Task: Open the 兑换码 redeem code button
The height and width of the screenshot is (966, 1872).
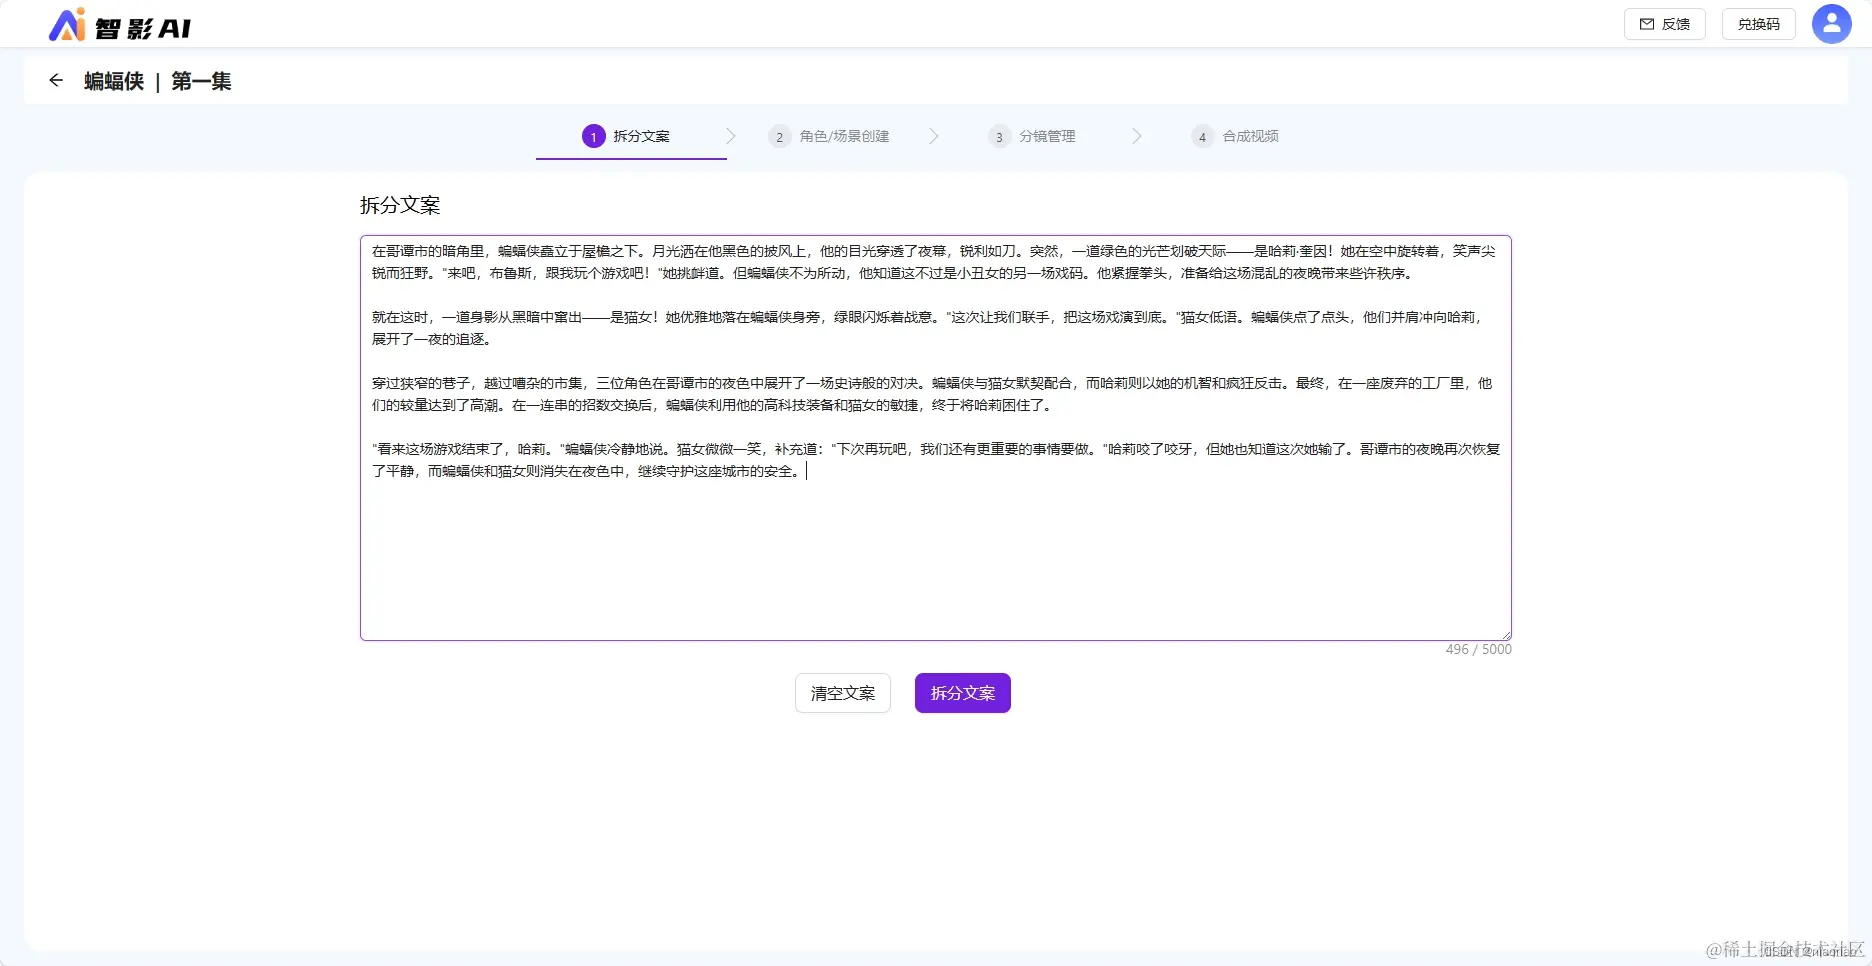Action: [1758, 24]
